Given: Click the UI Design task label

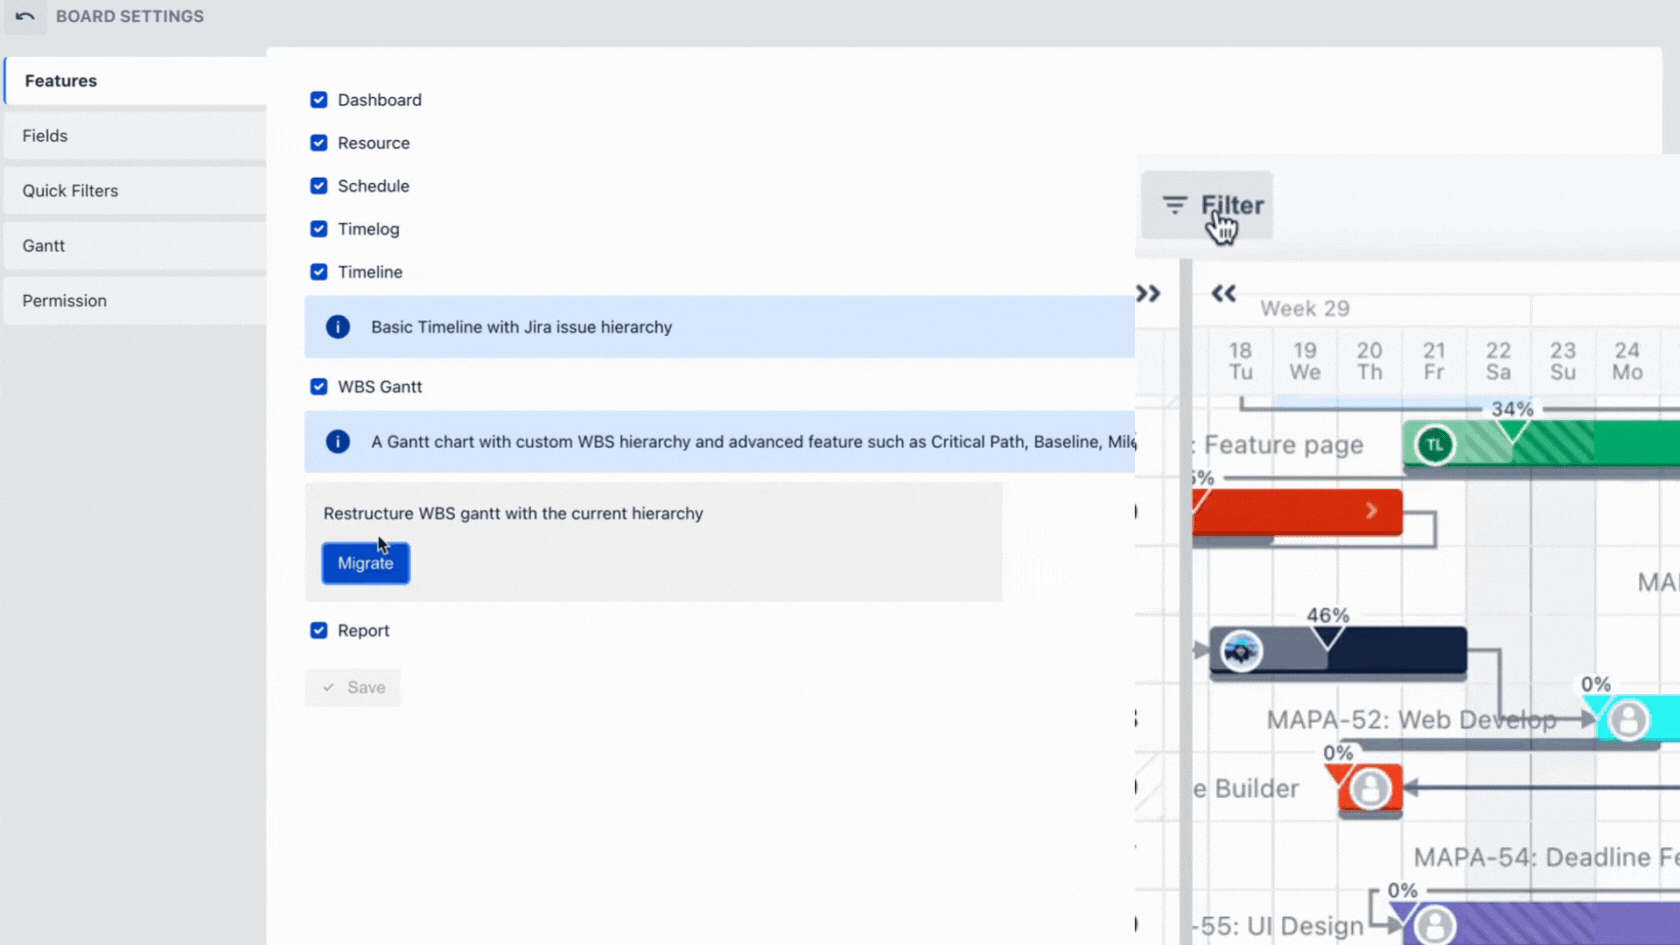Looking at the screenshot, I should pyautogui.click(x=1278, y=926).
